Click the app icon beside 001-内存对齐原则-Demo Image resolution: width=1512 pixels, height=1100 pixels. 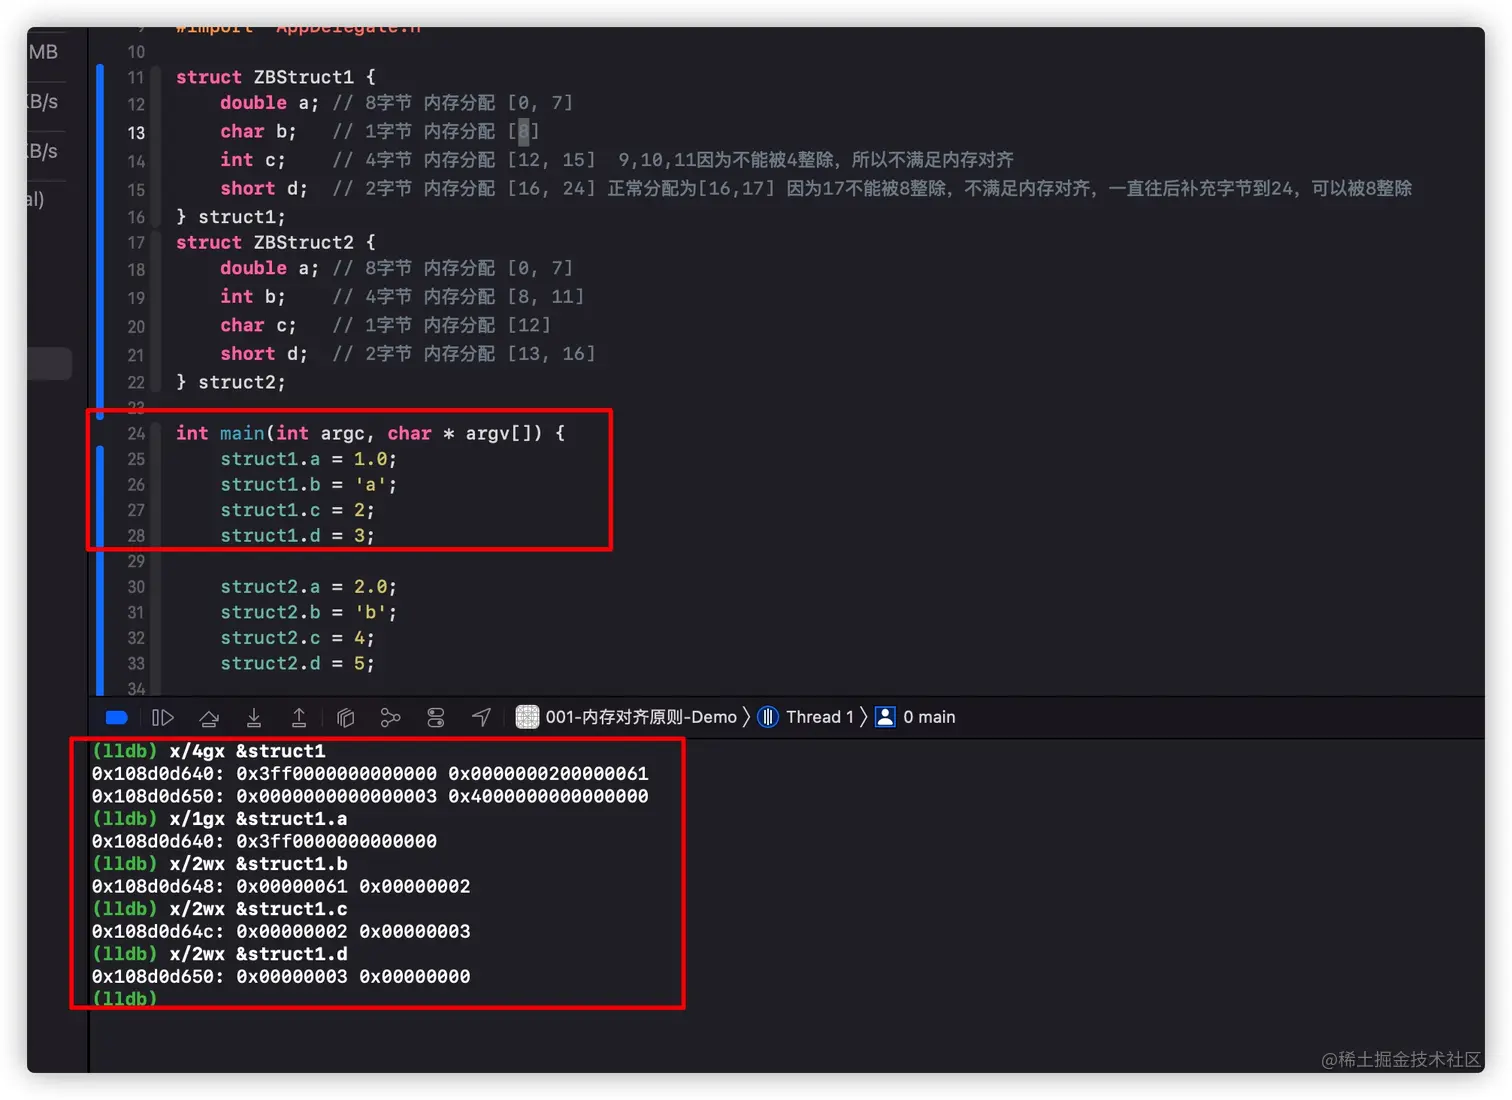coord(527,717)
